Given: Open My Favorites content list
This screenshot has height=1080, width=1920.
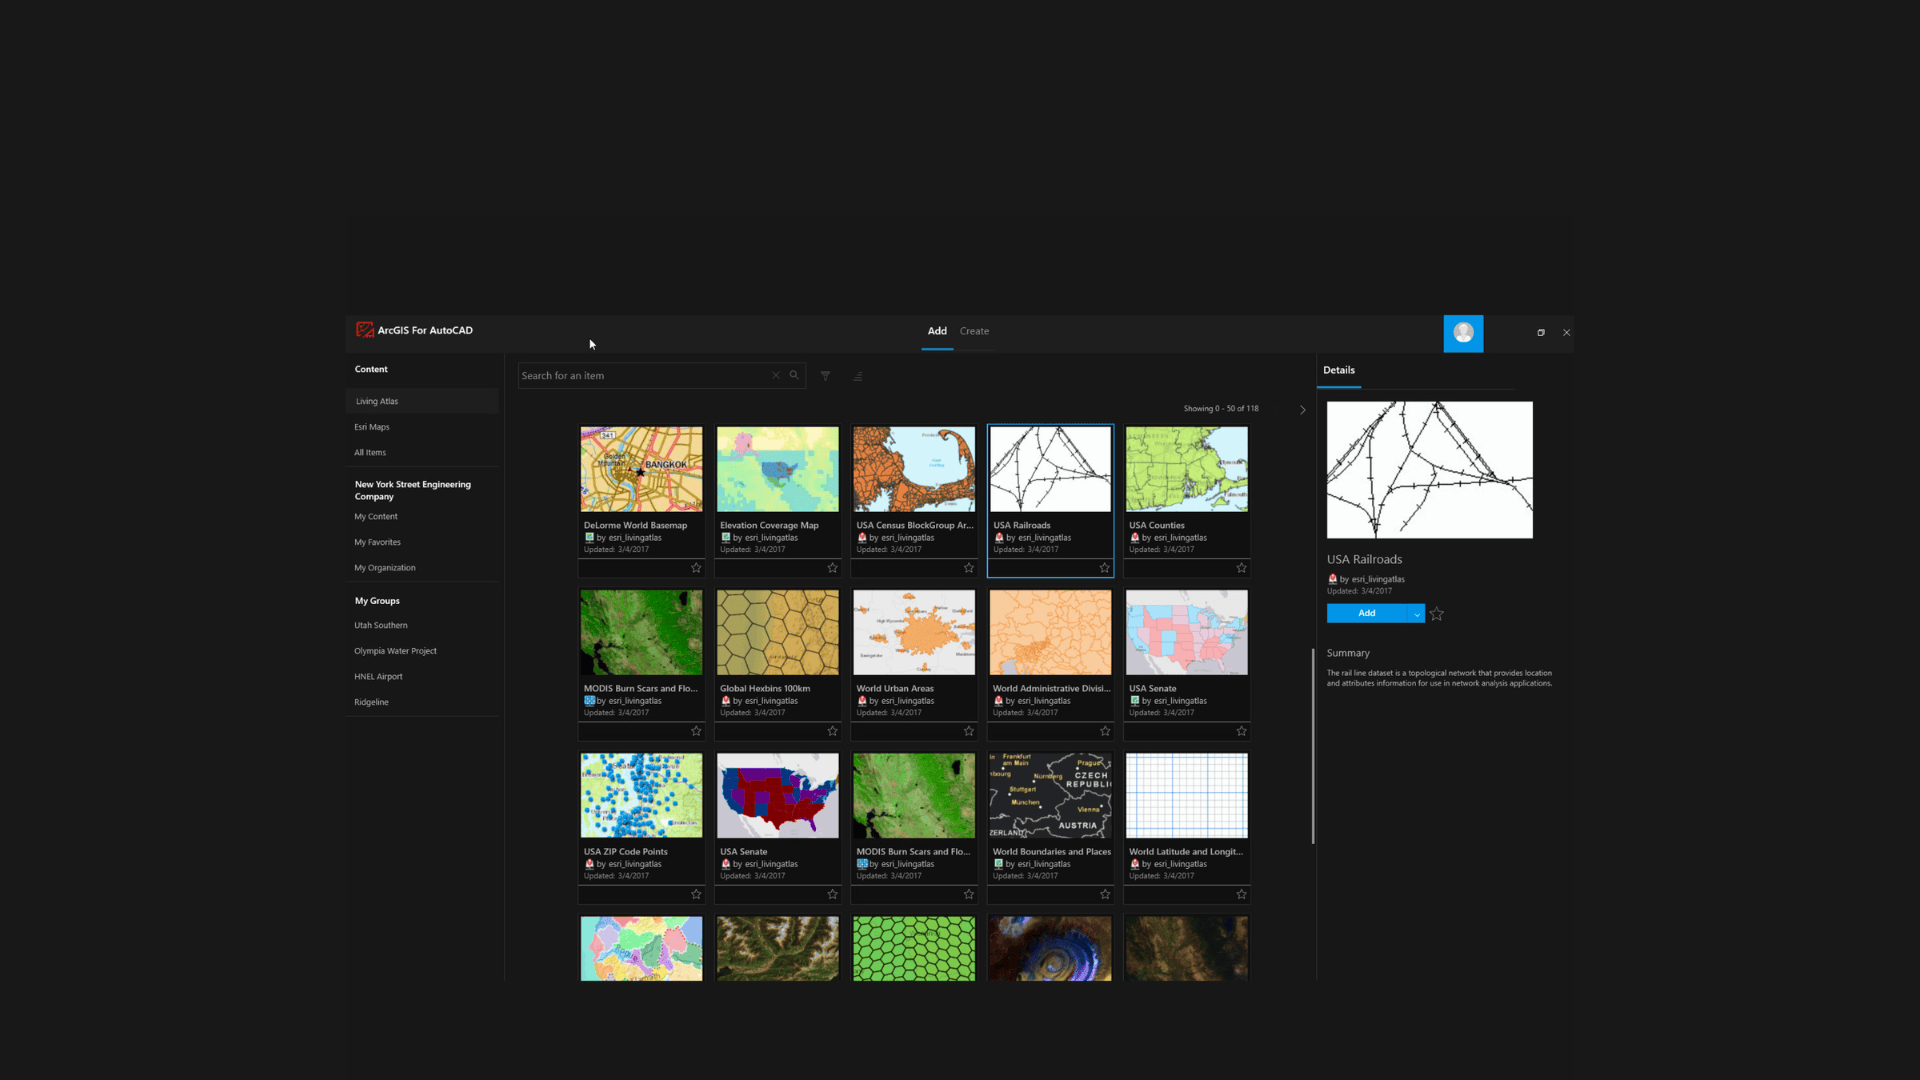Looking at the screenshot, I should [377, 542].
